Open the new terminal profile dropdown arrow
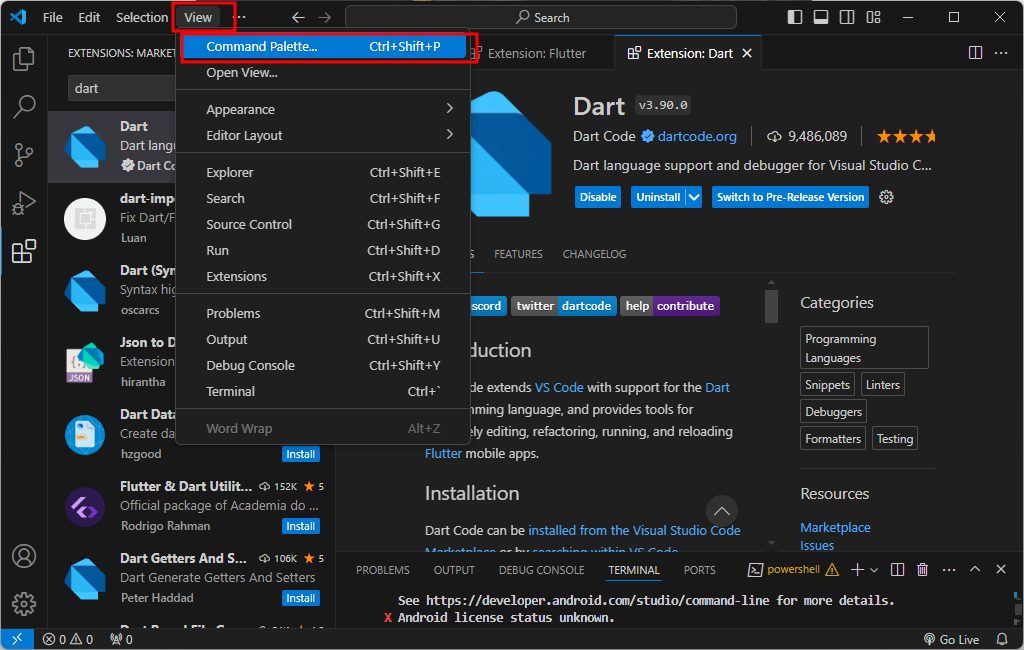Image resolution: width=1024 pixels, height=650 pixels. pyautogui.click(x=874, y=570)
